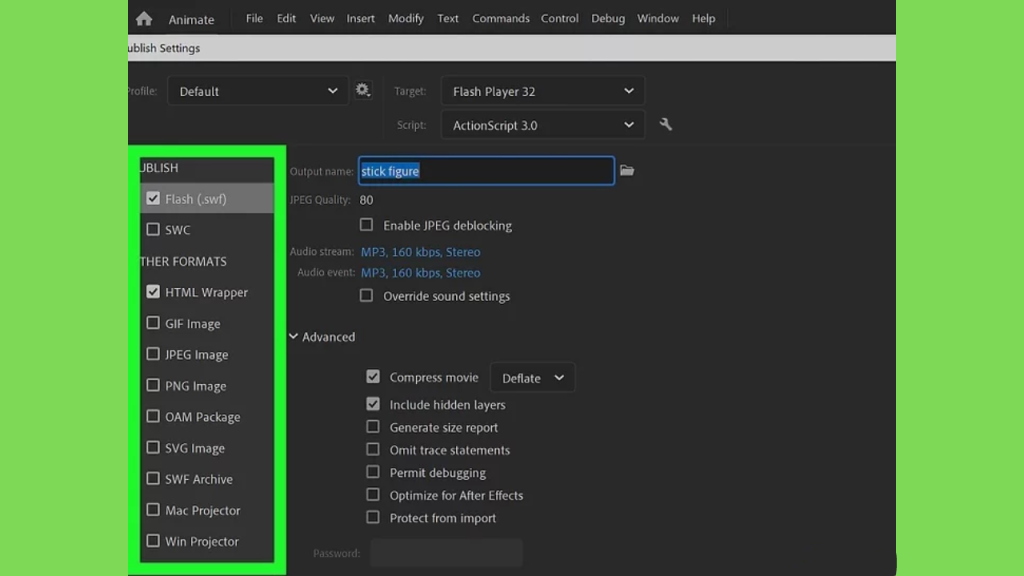Click the Audio stream MP3 settings link
Screen dimensions: 1024x576
pos(421,251)
